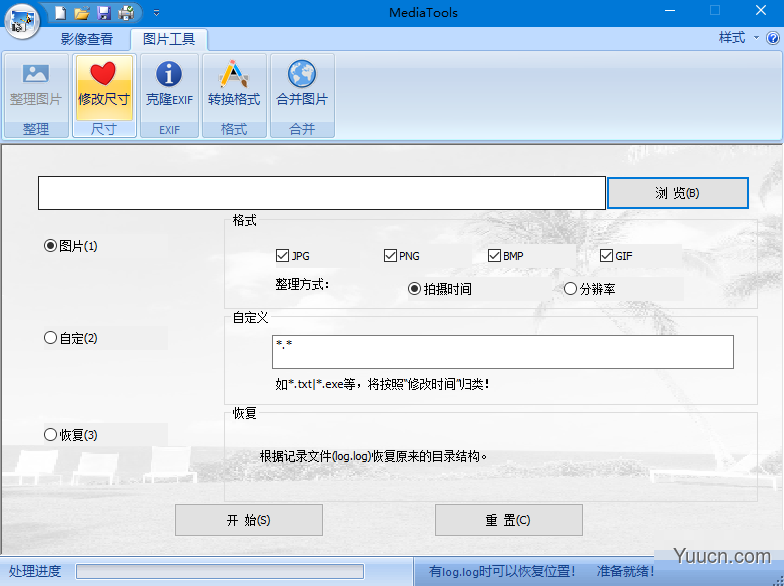Viewport: 784px width, 586px height.
Task: Click the EXIF group label in ribbon
Action: (x=170, y=130)
